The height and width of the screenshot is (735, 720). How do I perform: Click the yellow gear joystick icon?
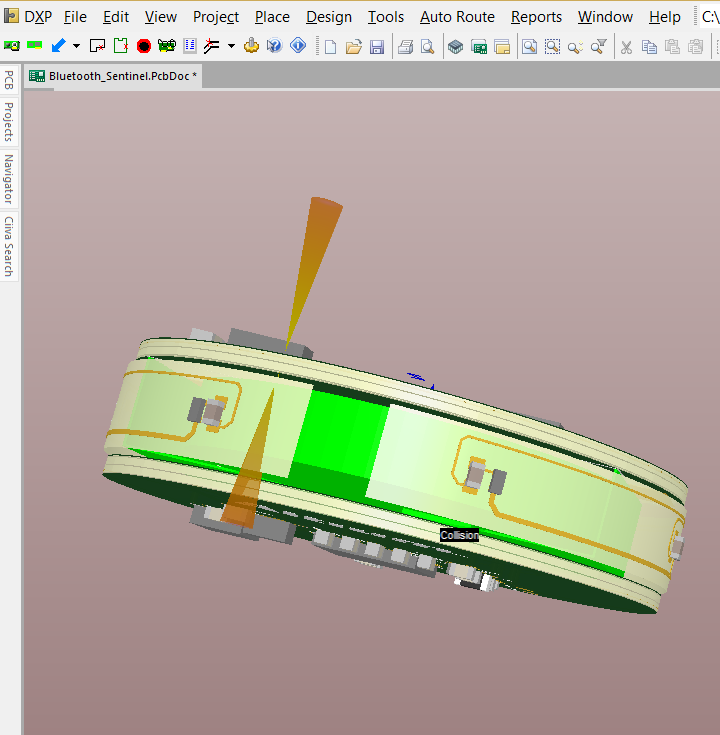coord(251,45)
